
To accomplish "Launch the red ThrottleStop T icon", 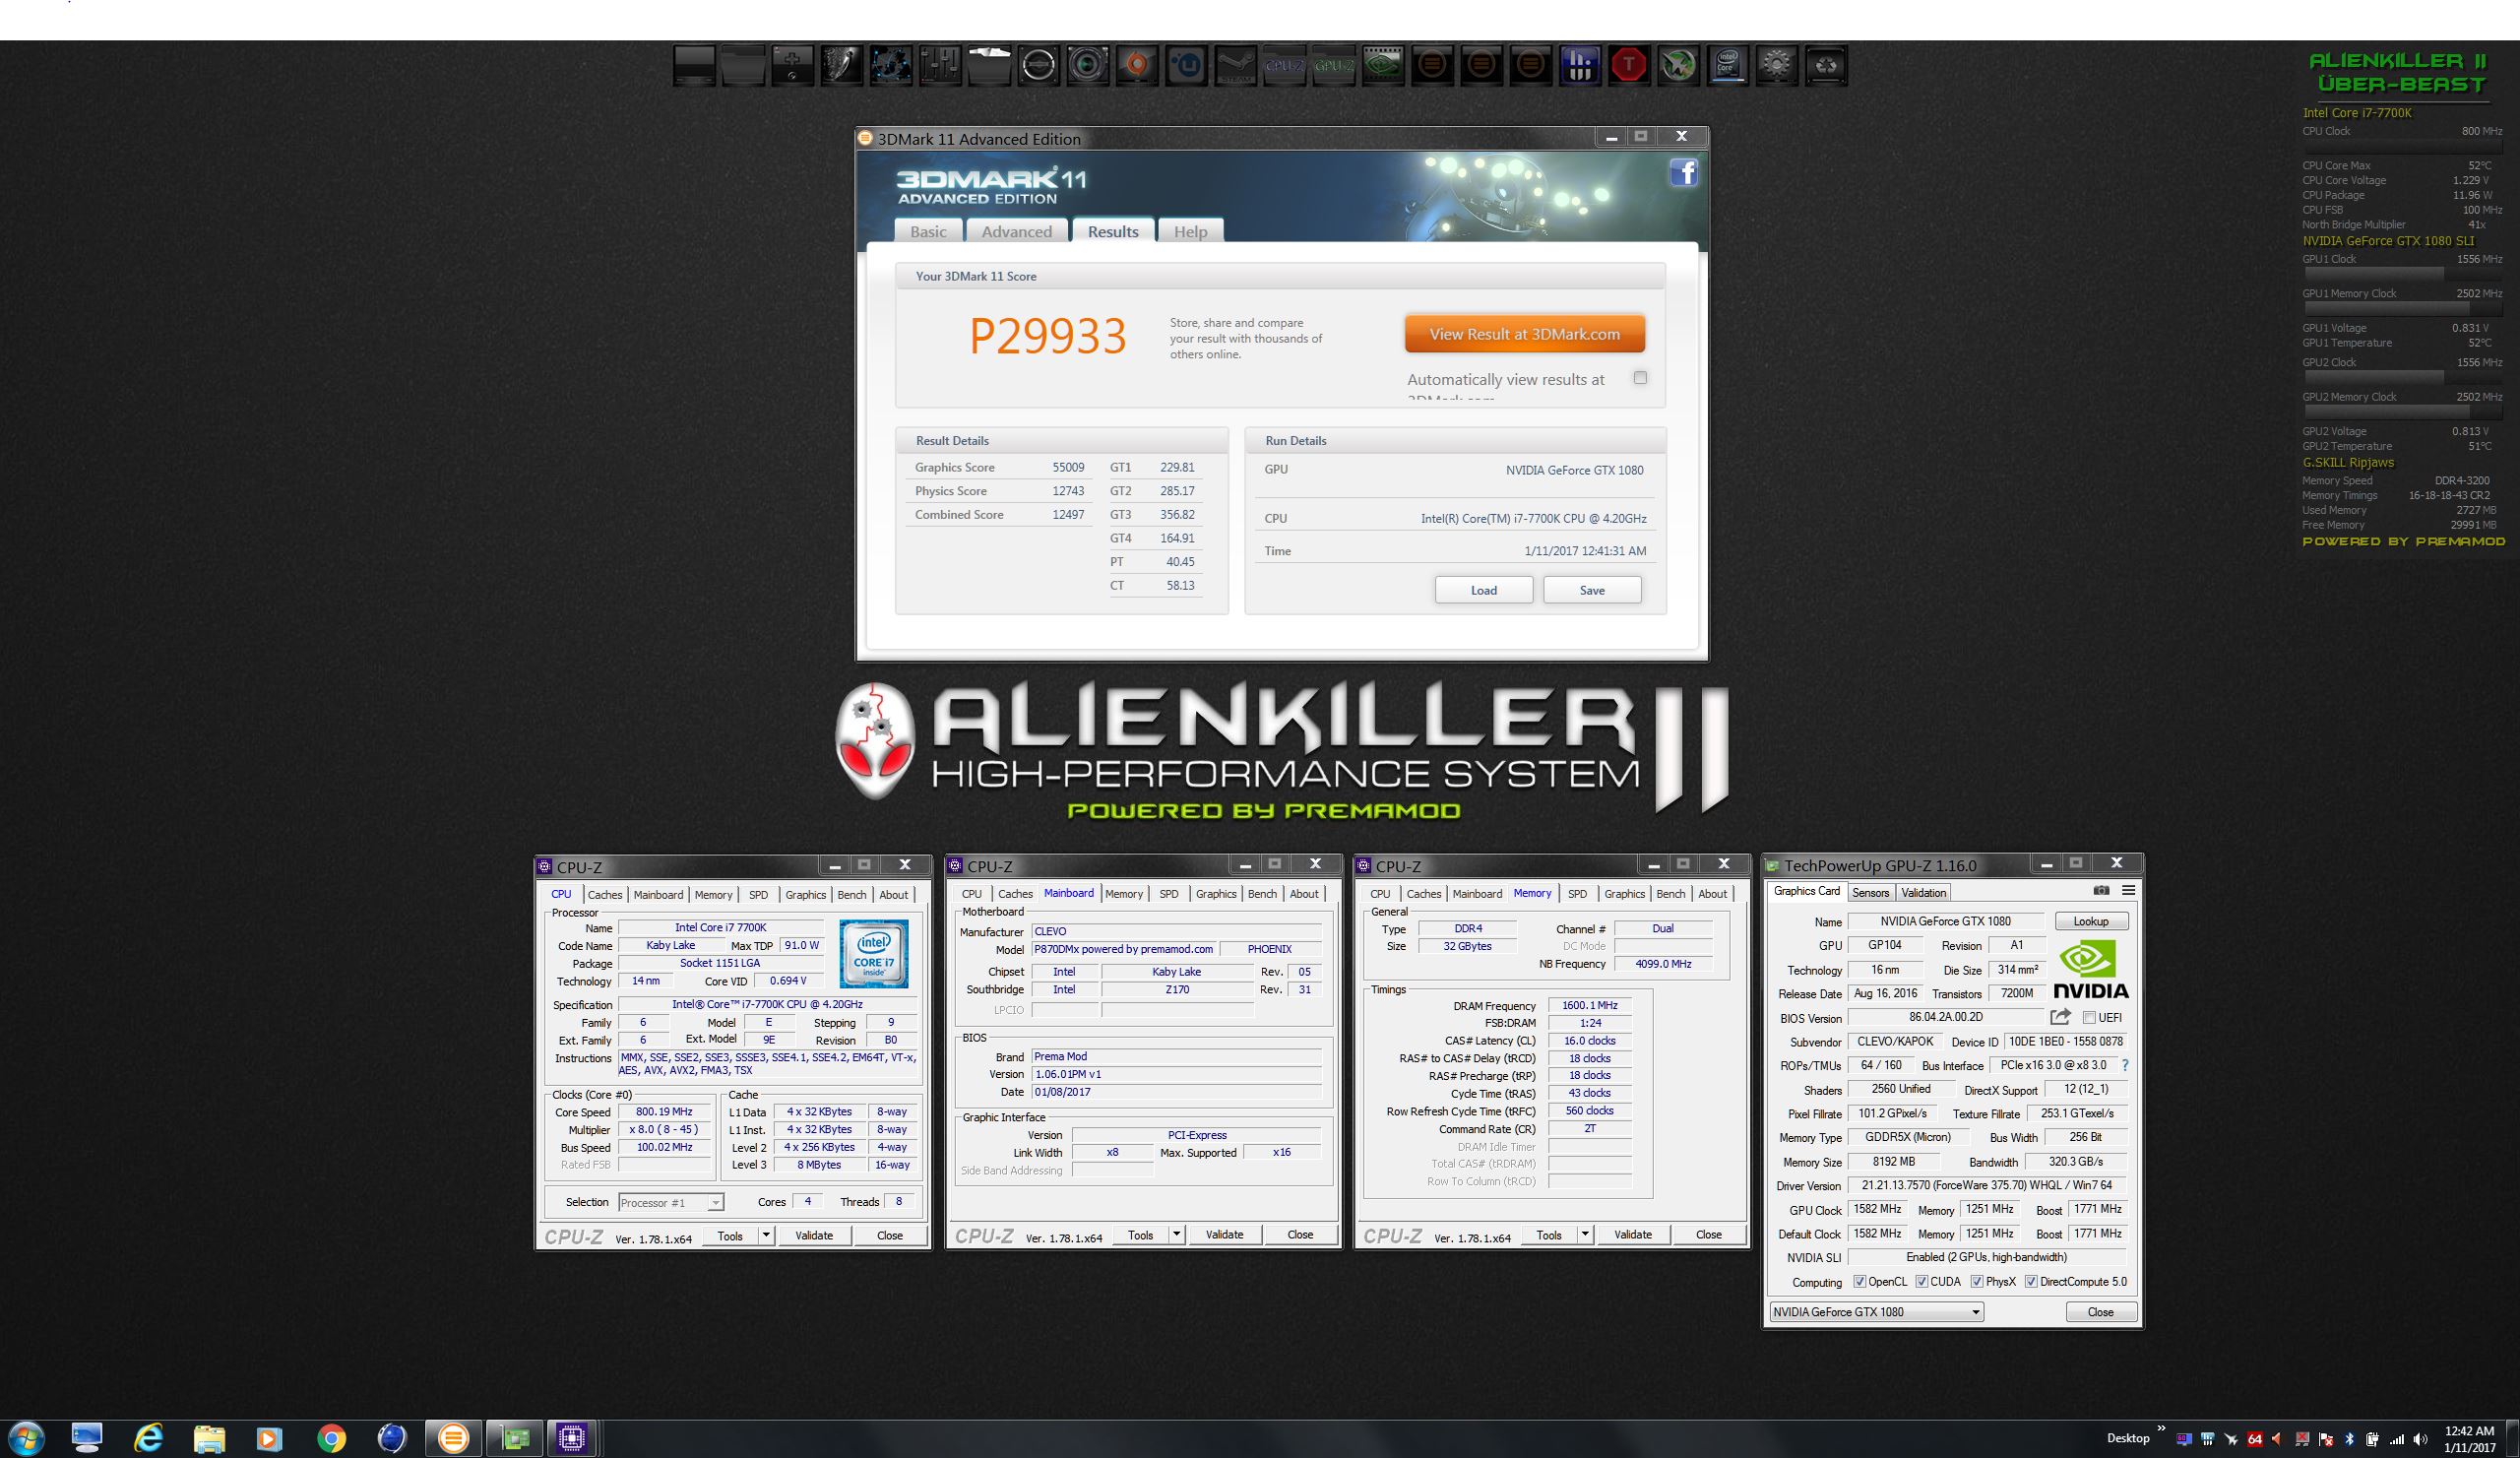I will point(1629,66).
